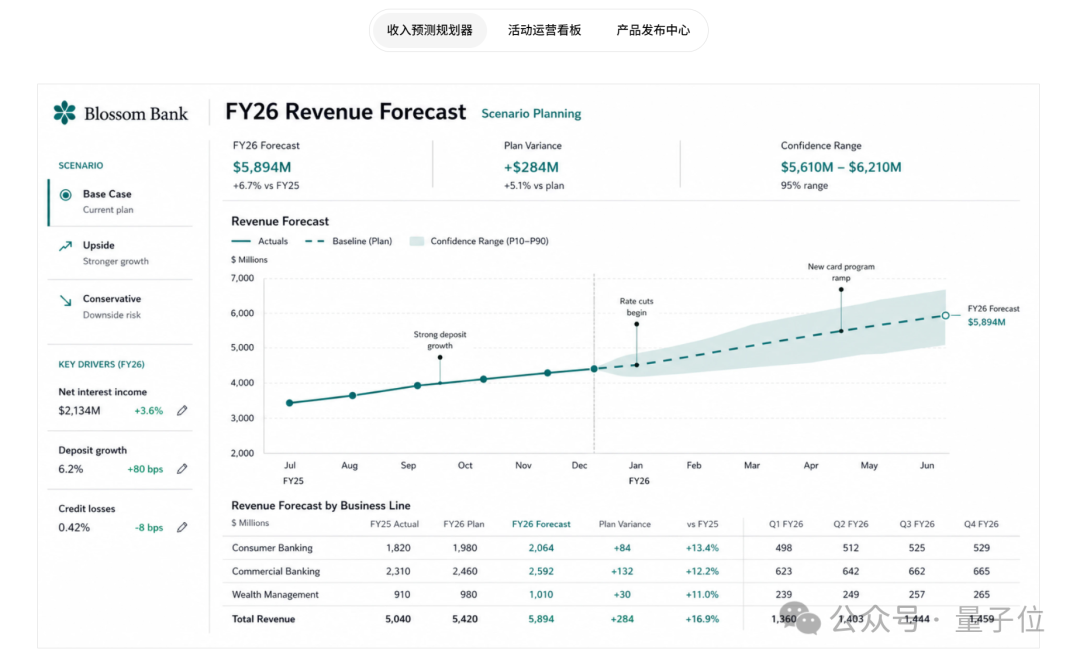Edit Credit losses with pencil icon
The height and width of the screenshot is (663, 1080).
(182, 527)
